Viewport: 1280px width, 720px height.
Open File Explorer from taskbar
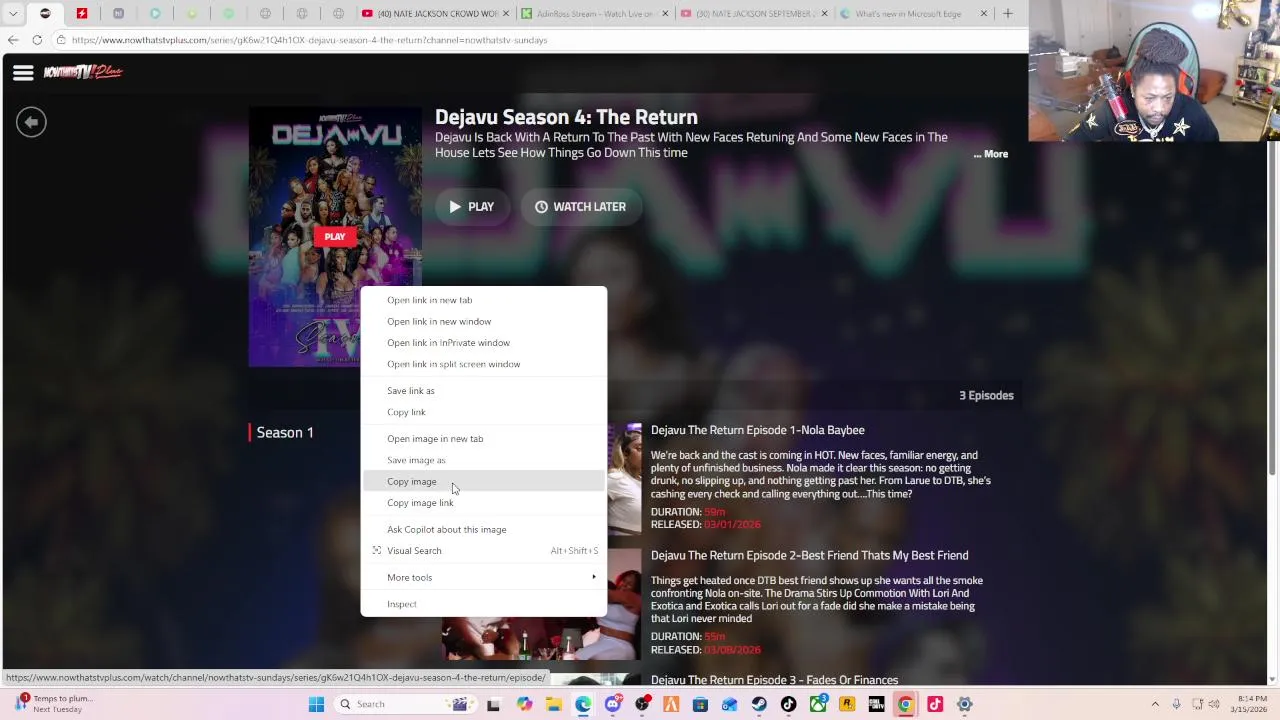553,704
